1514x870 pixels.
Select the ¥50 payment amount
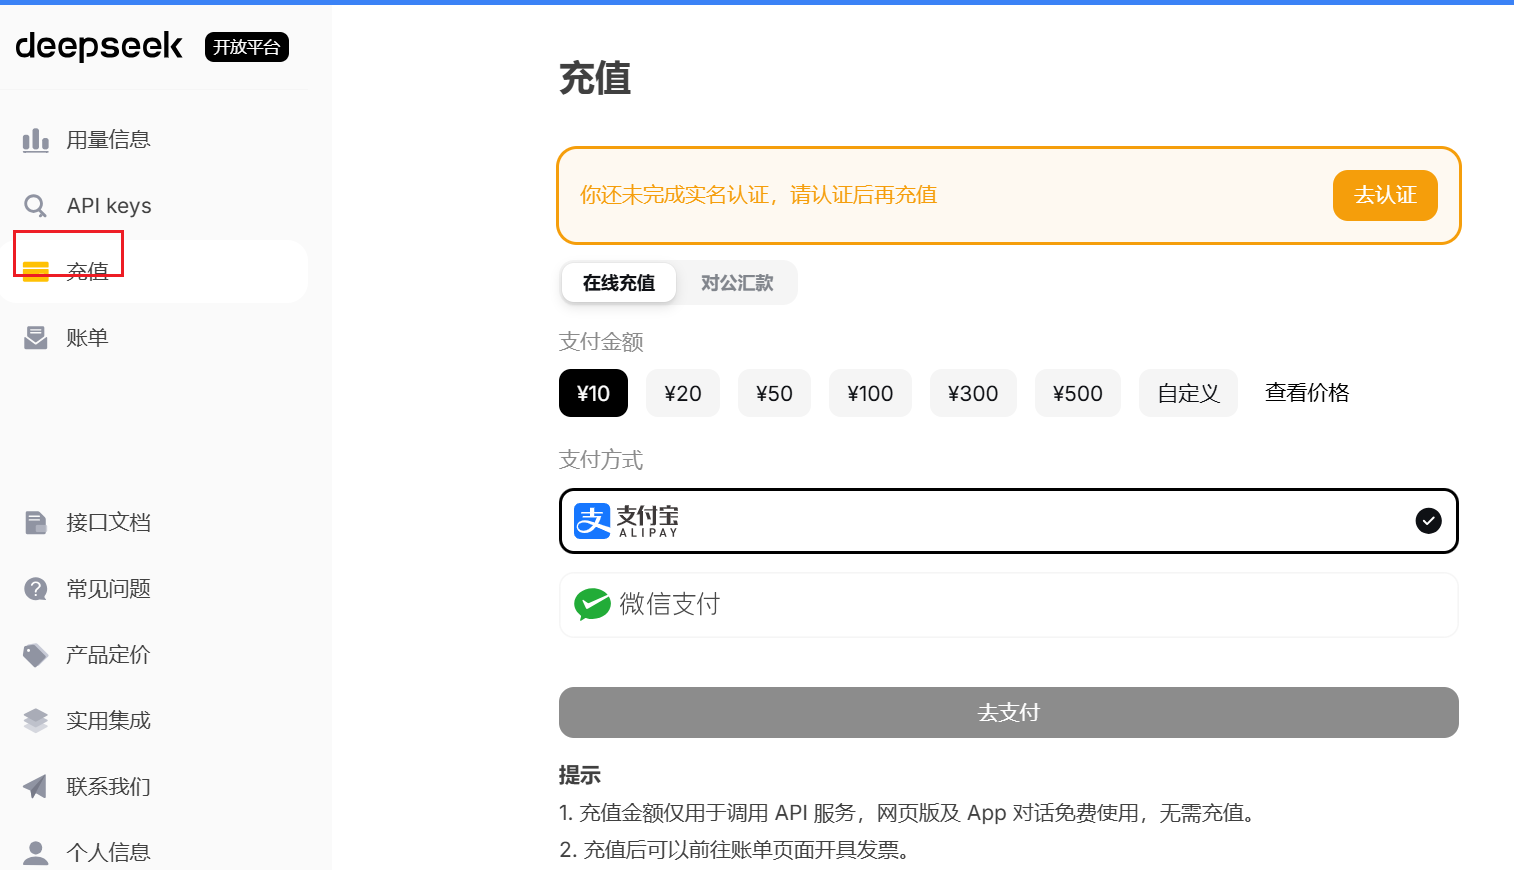click(x=774, y=393)
